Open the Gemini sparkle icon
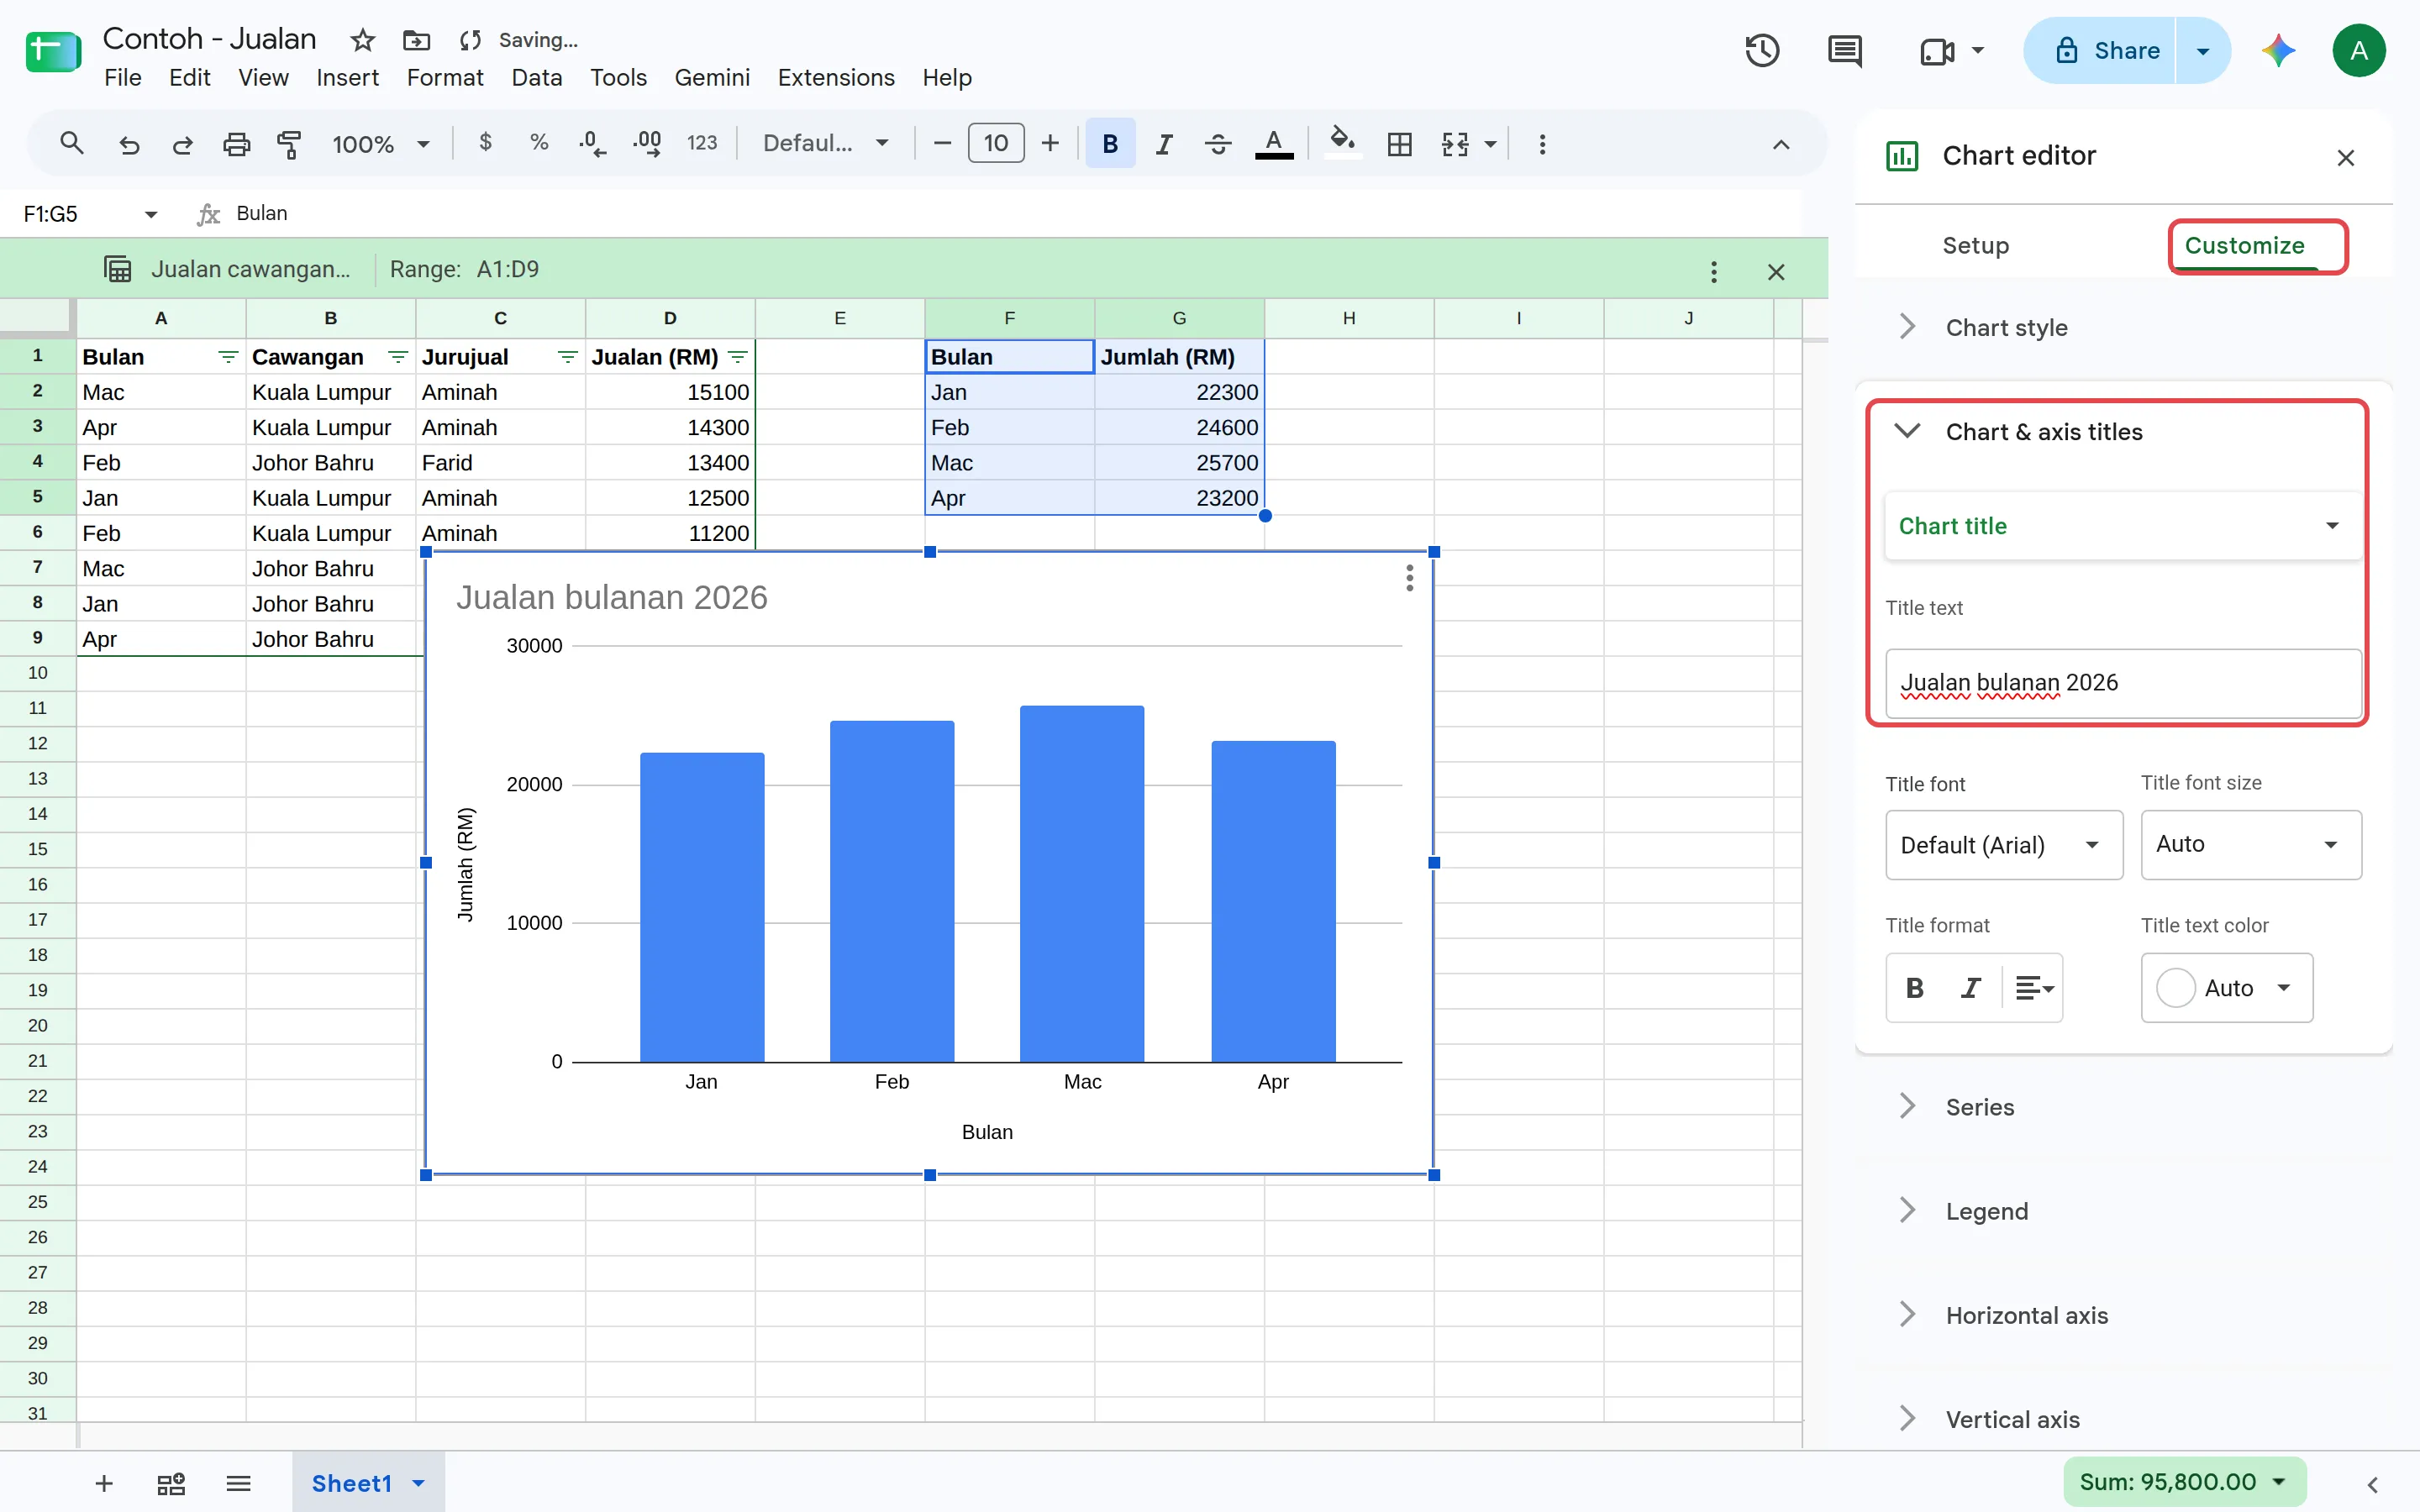2420x1512 pixels. tap(2278, 50)
